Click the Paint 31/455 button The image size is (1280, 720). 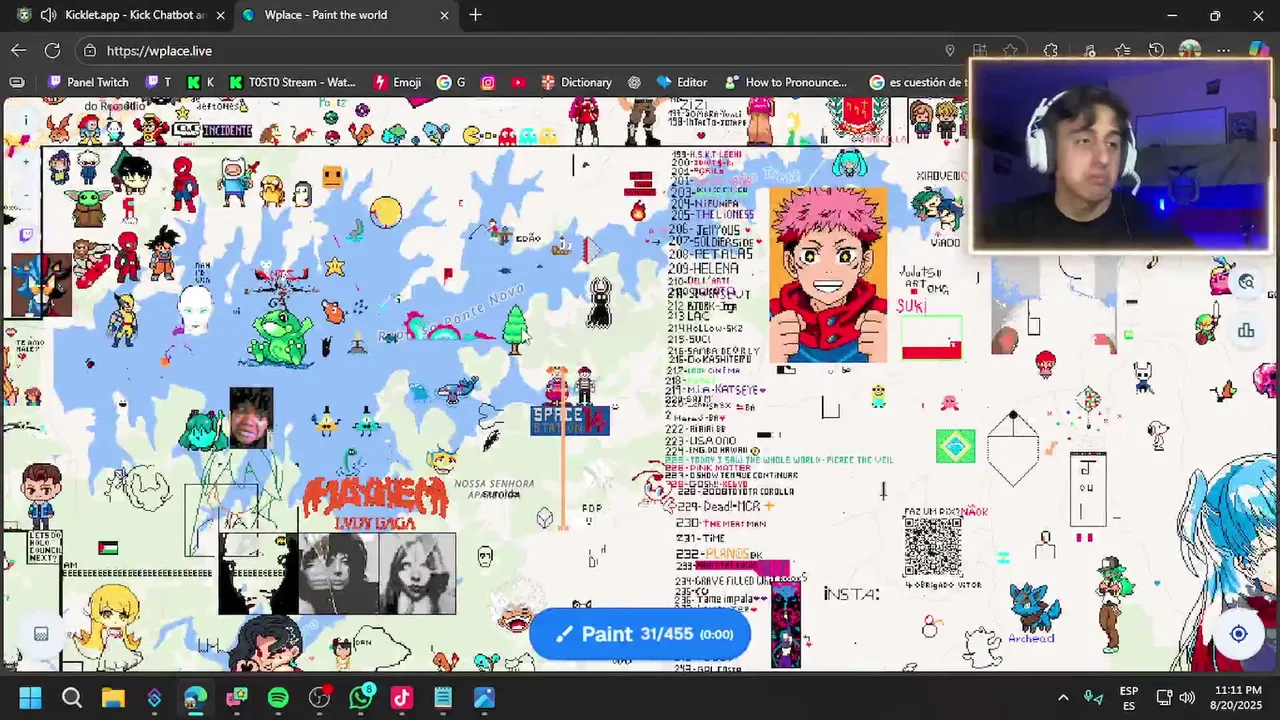pyautogui.click(x=640, y=634)
